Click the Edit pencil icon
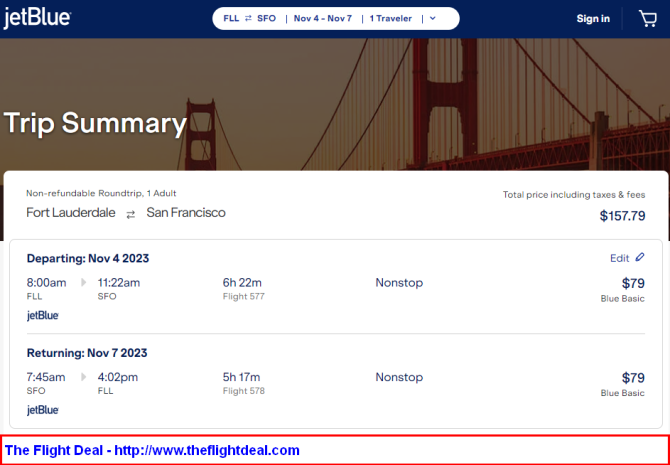 [x=640, y=257]
